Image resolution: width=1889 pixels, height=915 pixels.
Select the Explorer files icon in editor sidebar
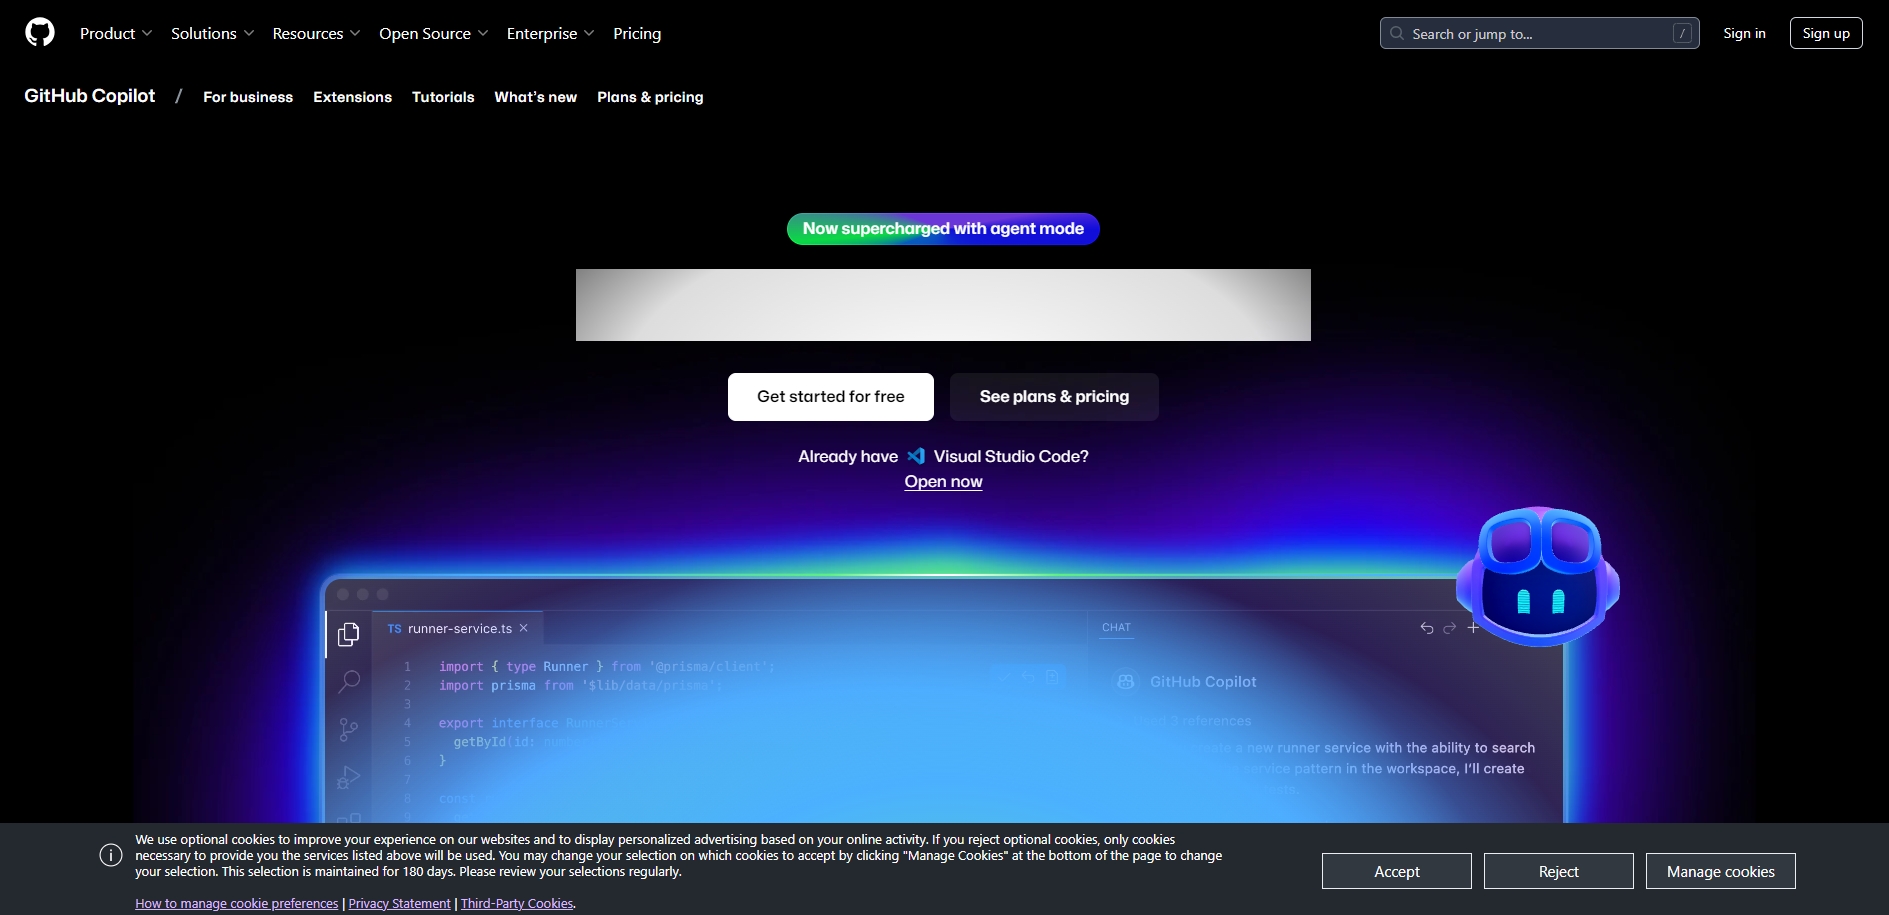tap(349, 635)
